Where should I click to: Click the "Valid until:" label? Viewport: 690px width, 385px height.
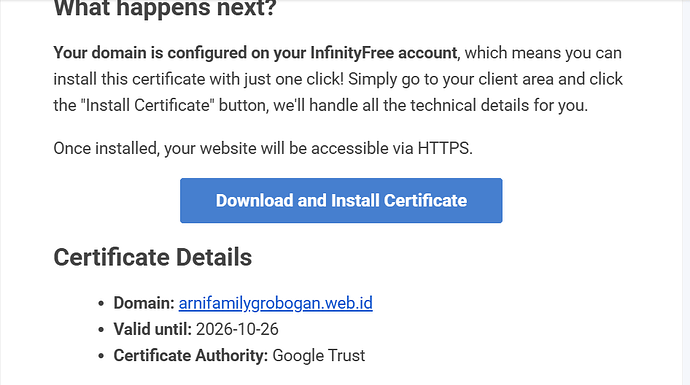153,329
